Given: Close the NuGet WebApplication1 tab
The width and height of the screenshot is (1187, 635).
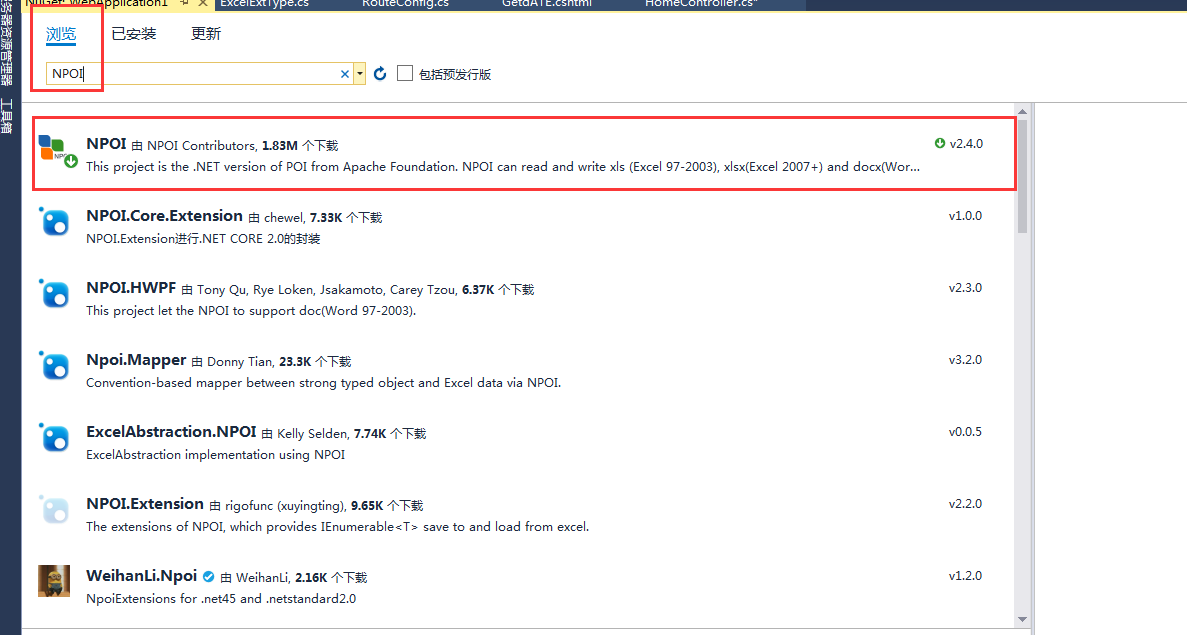Looking at the screenshot, I should tap(202, 4).
